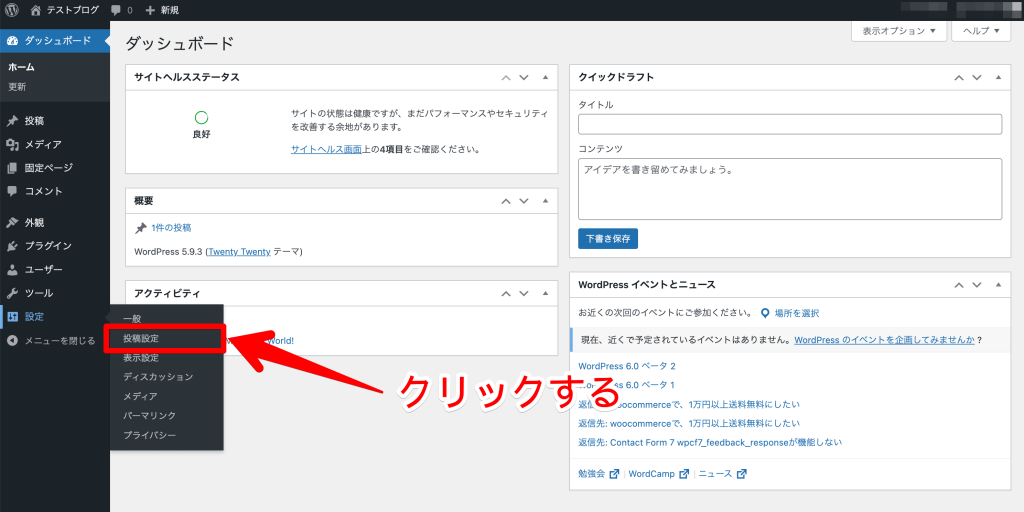The image size is (1024, 512).
Task: Open the 1件の投稿 link
Action: point(171,228)
